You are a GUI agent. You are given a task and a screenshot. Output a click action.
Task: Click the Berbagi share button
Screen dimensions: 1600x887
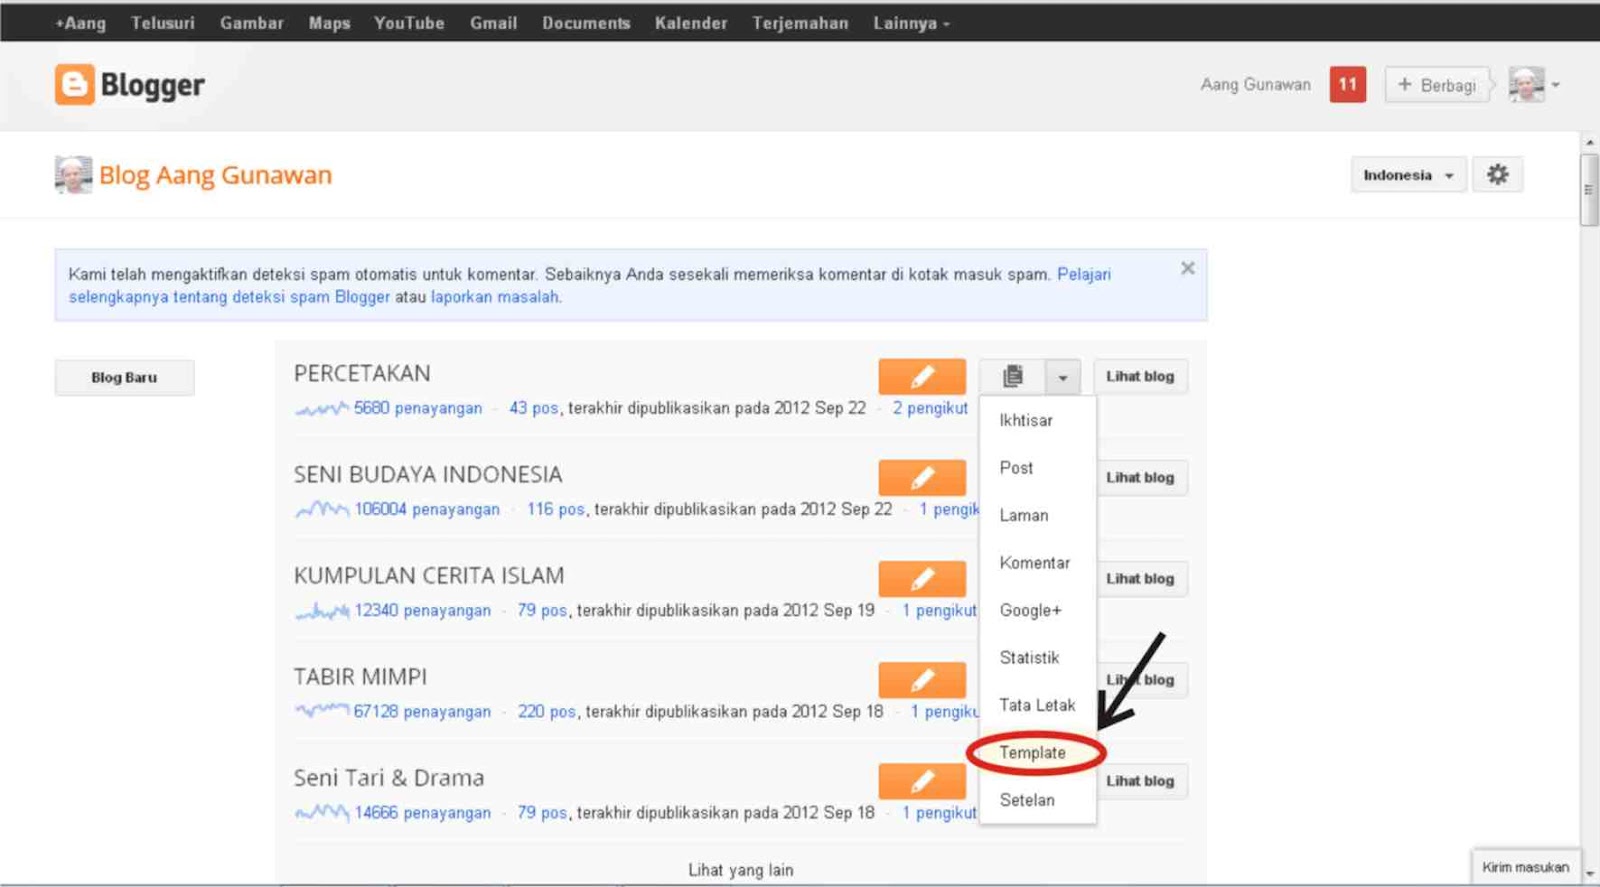[x=1437, y=85]
